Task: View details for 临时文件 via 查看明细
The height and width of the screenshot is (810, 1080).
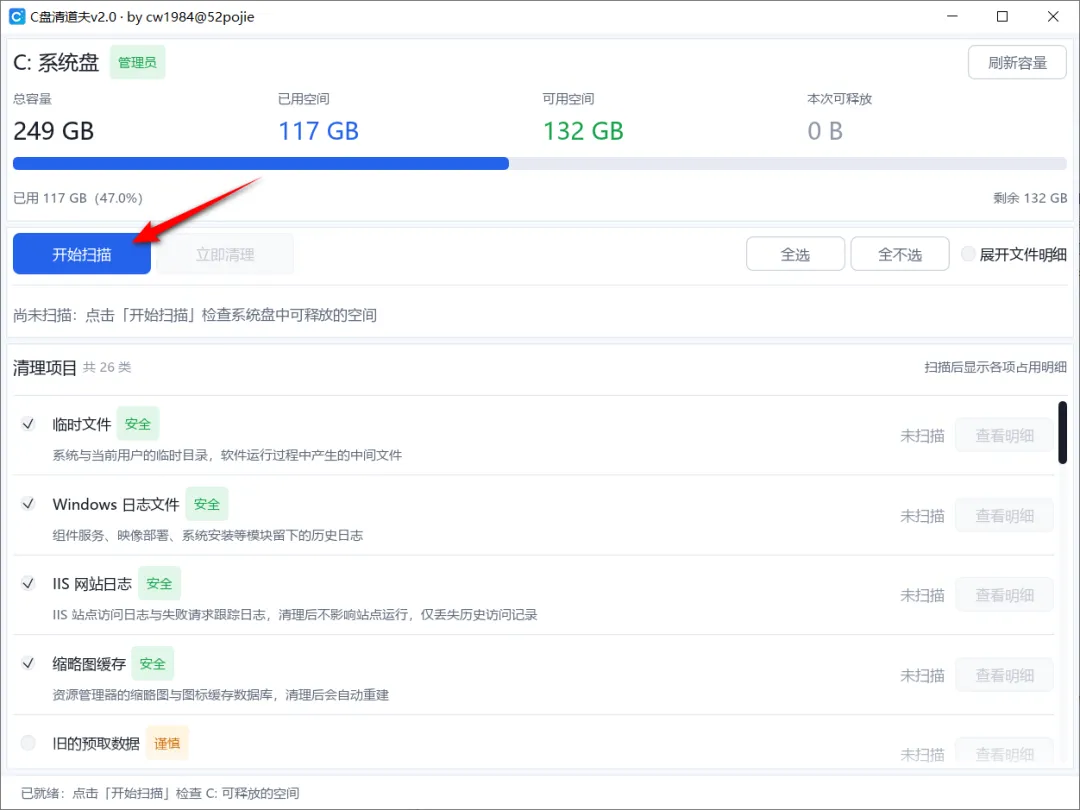Action: point(1004,435)
